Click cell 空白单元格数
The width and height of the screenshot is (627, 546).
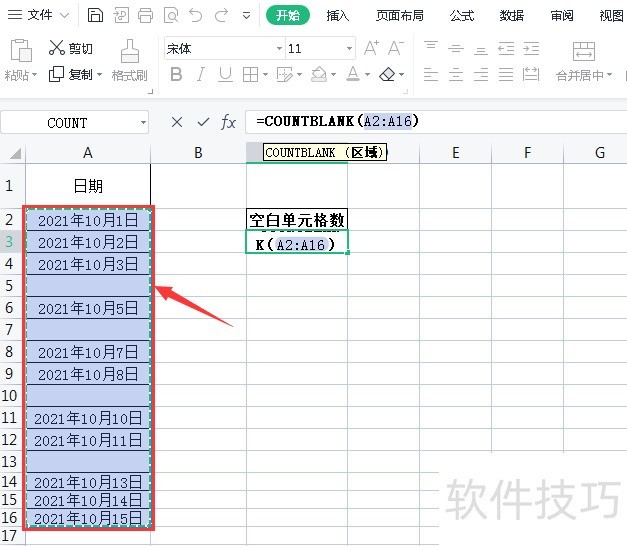(x=297, y=220)
